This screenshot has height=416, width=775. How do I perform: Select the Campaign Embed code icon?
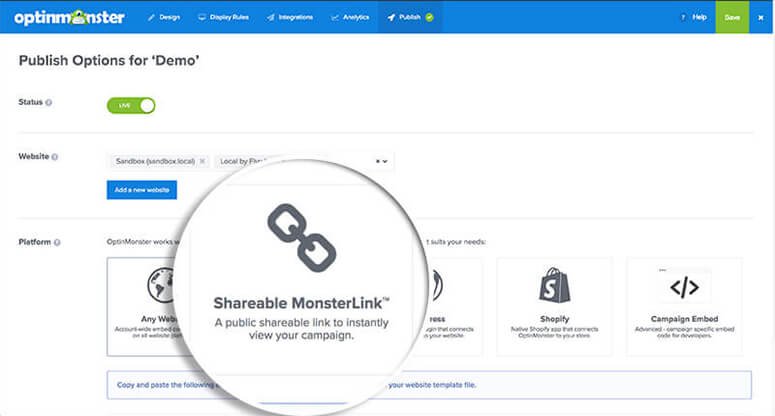pos(684,287)
